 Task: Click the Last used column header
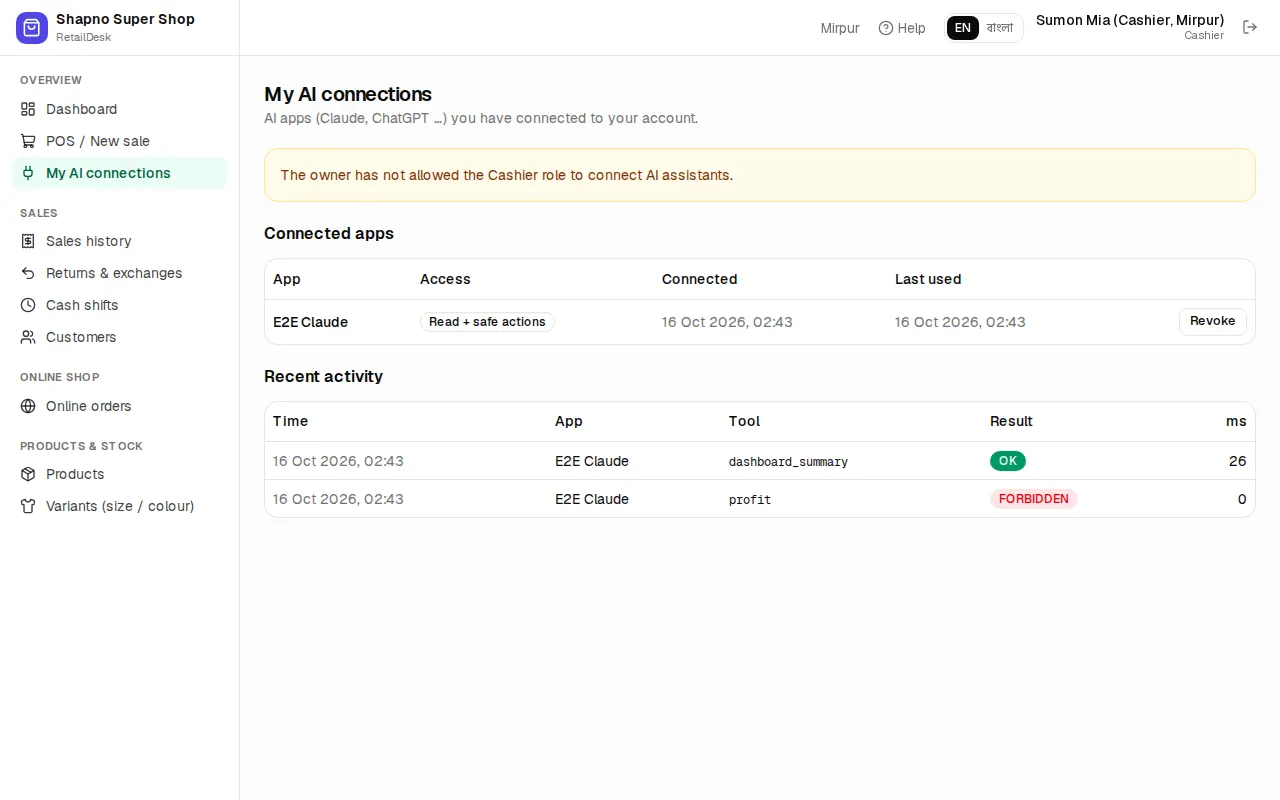pos(928,279)
